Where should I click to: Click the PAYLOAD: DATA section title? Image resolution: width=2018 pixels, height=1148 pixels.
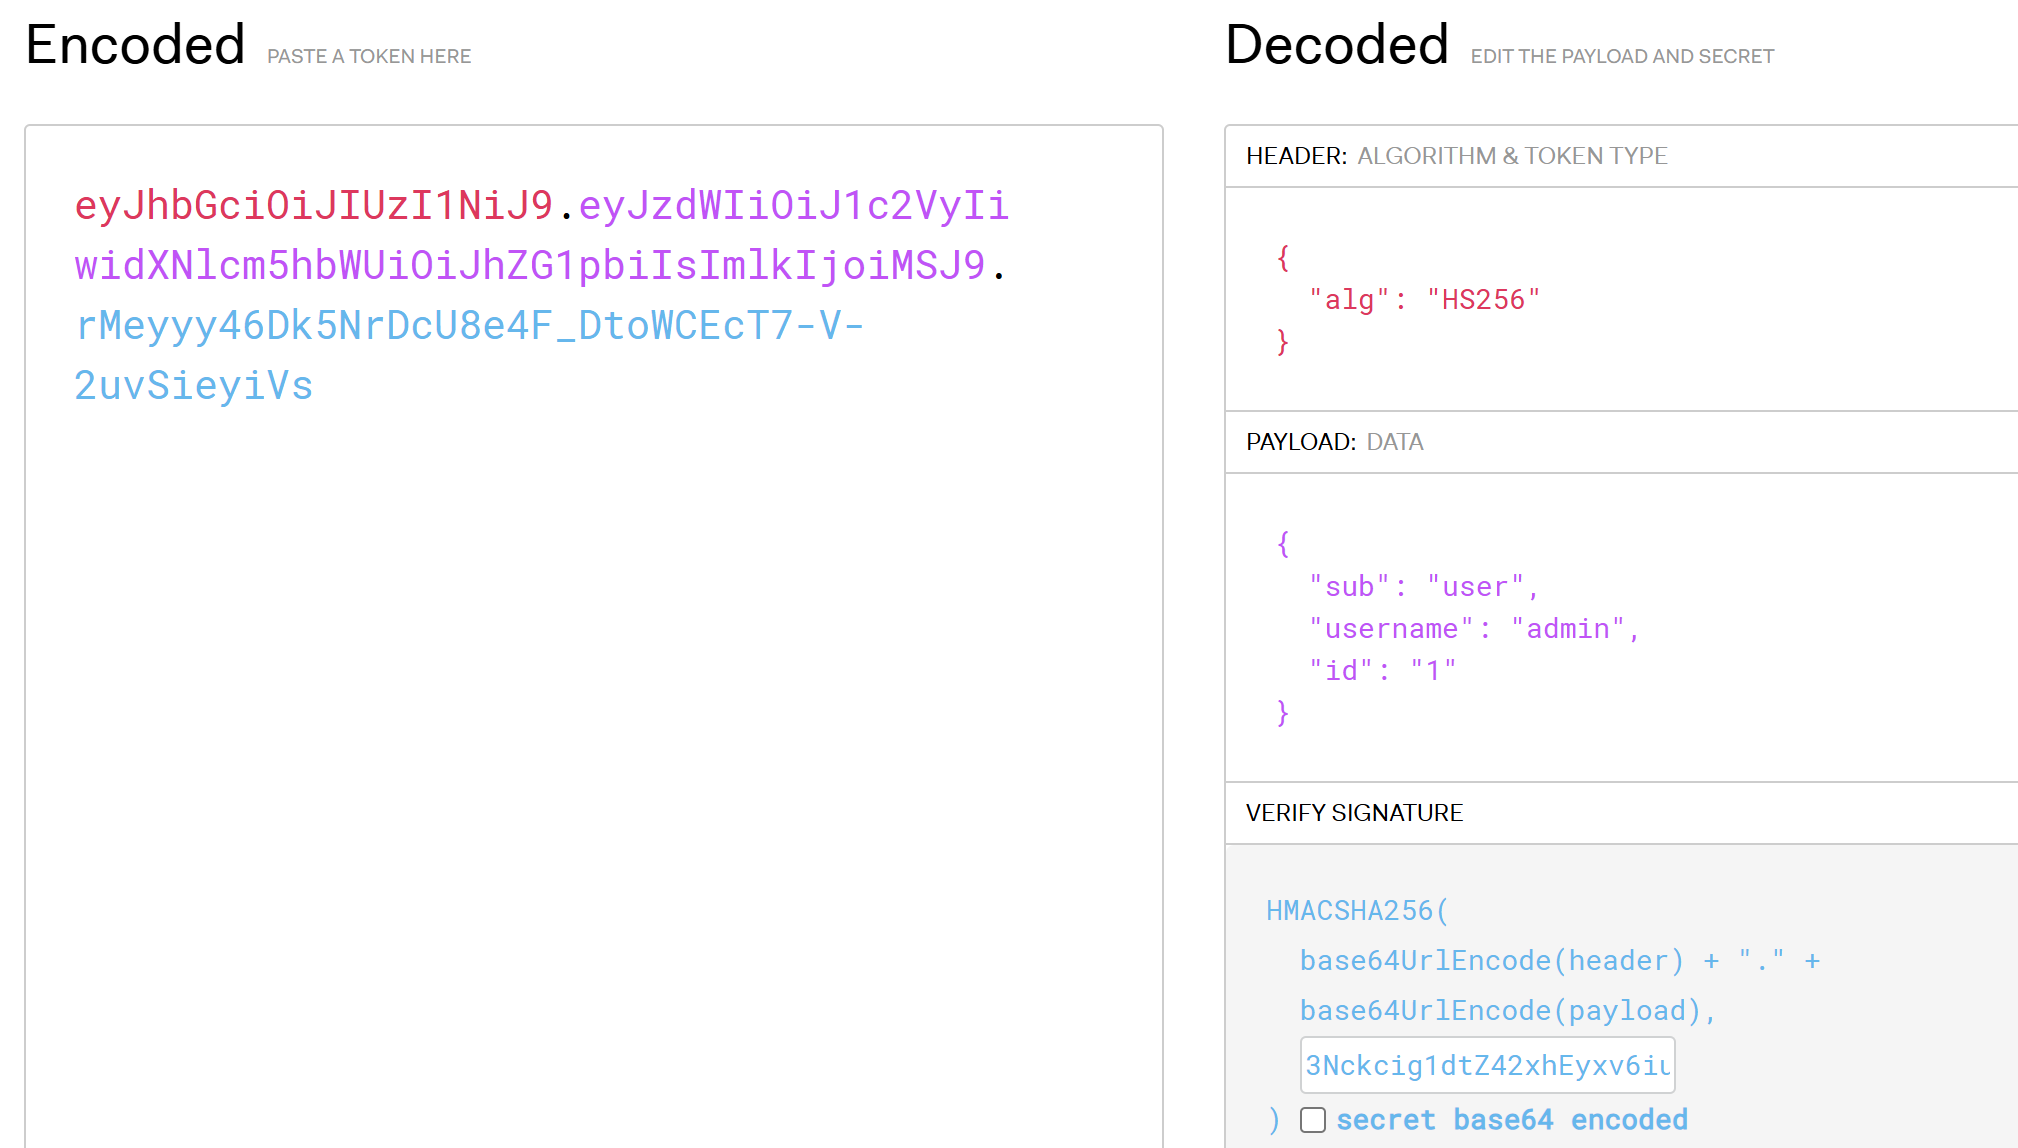coord(1334,442)
